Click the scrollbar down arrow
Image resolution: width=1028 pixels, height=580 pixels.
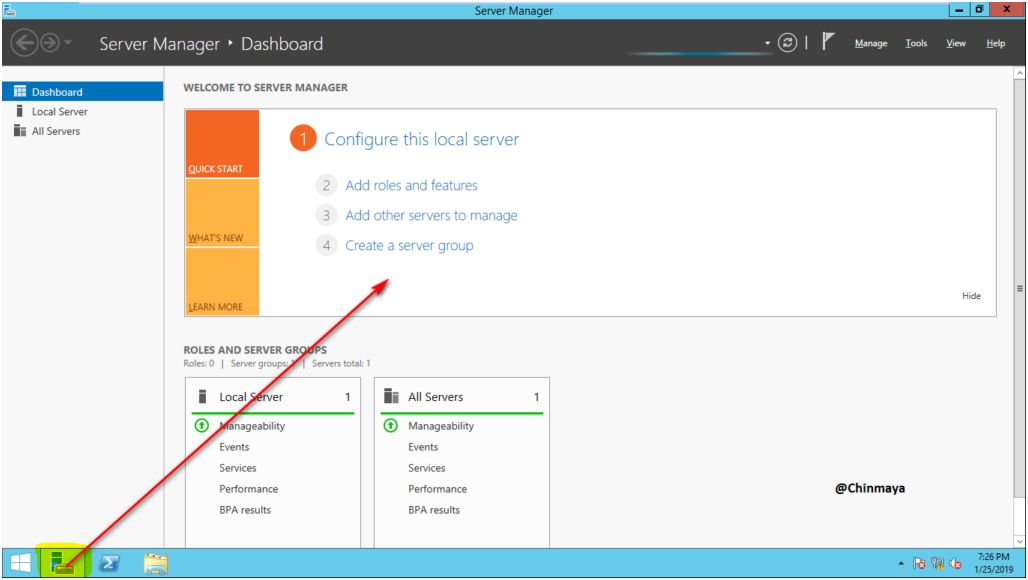pos(1019,541)
